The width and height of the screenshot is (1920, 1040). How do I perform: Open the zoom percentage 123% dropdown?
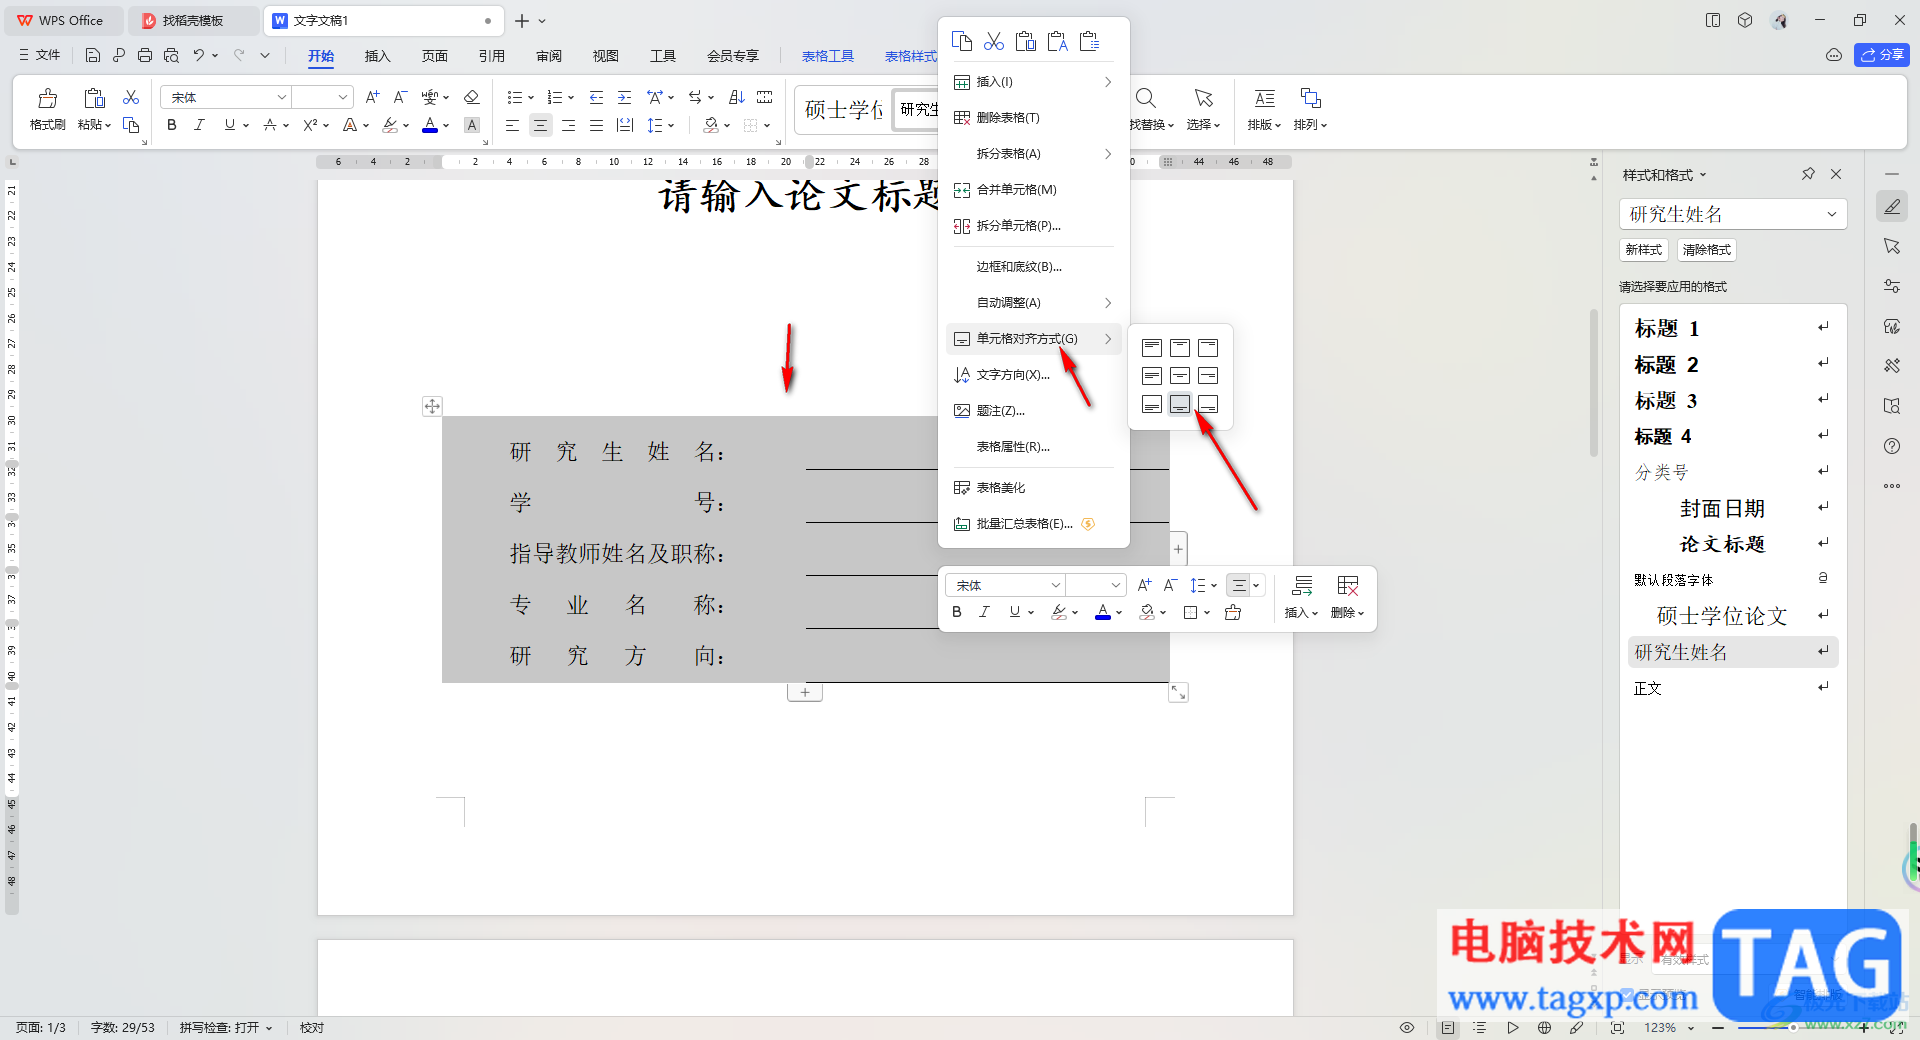[1691, 1027]
